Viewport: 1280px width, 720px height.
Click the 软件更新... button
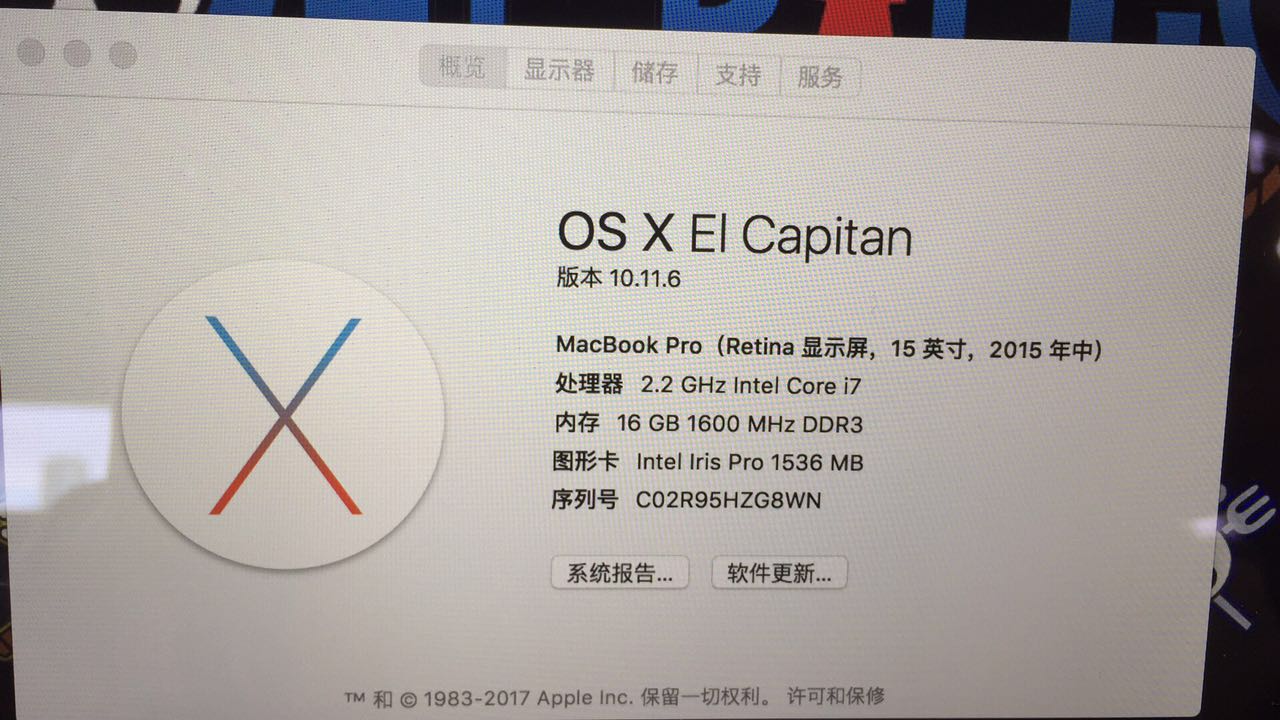click(x=779, y=573)
